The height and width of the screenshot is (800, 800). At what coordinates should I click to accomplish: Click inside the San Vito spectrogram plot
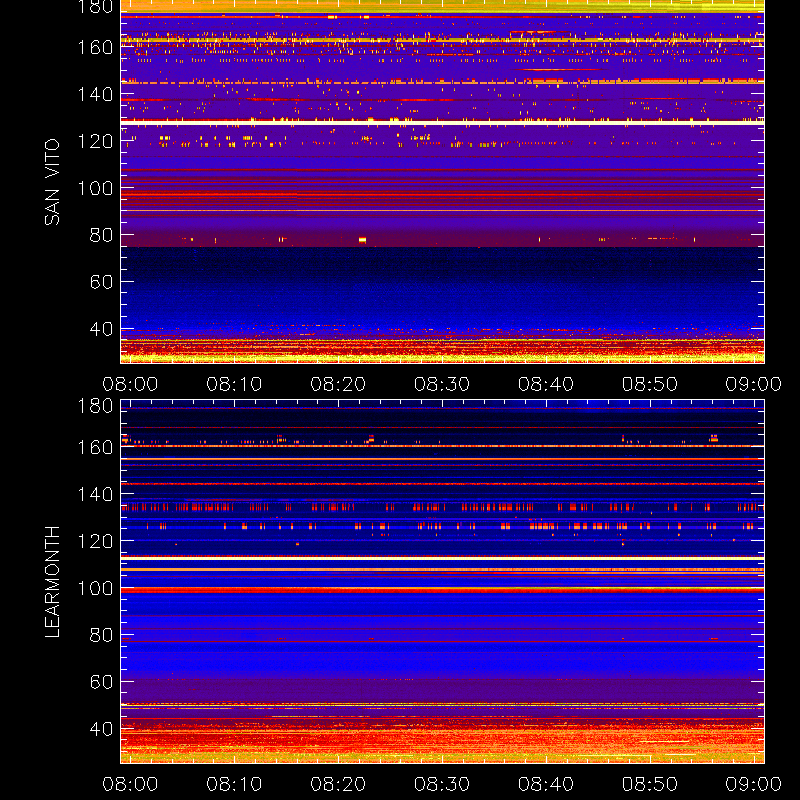442,182
